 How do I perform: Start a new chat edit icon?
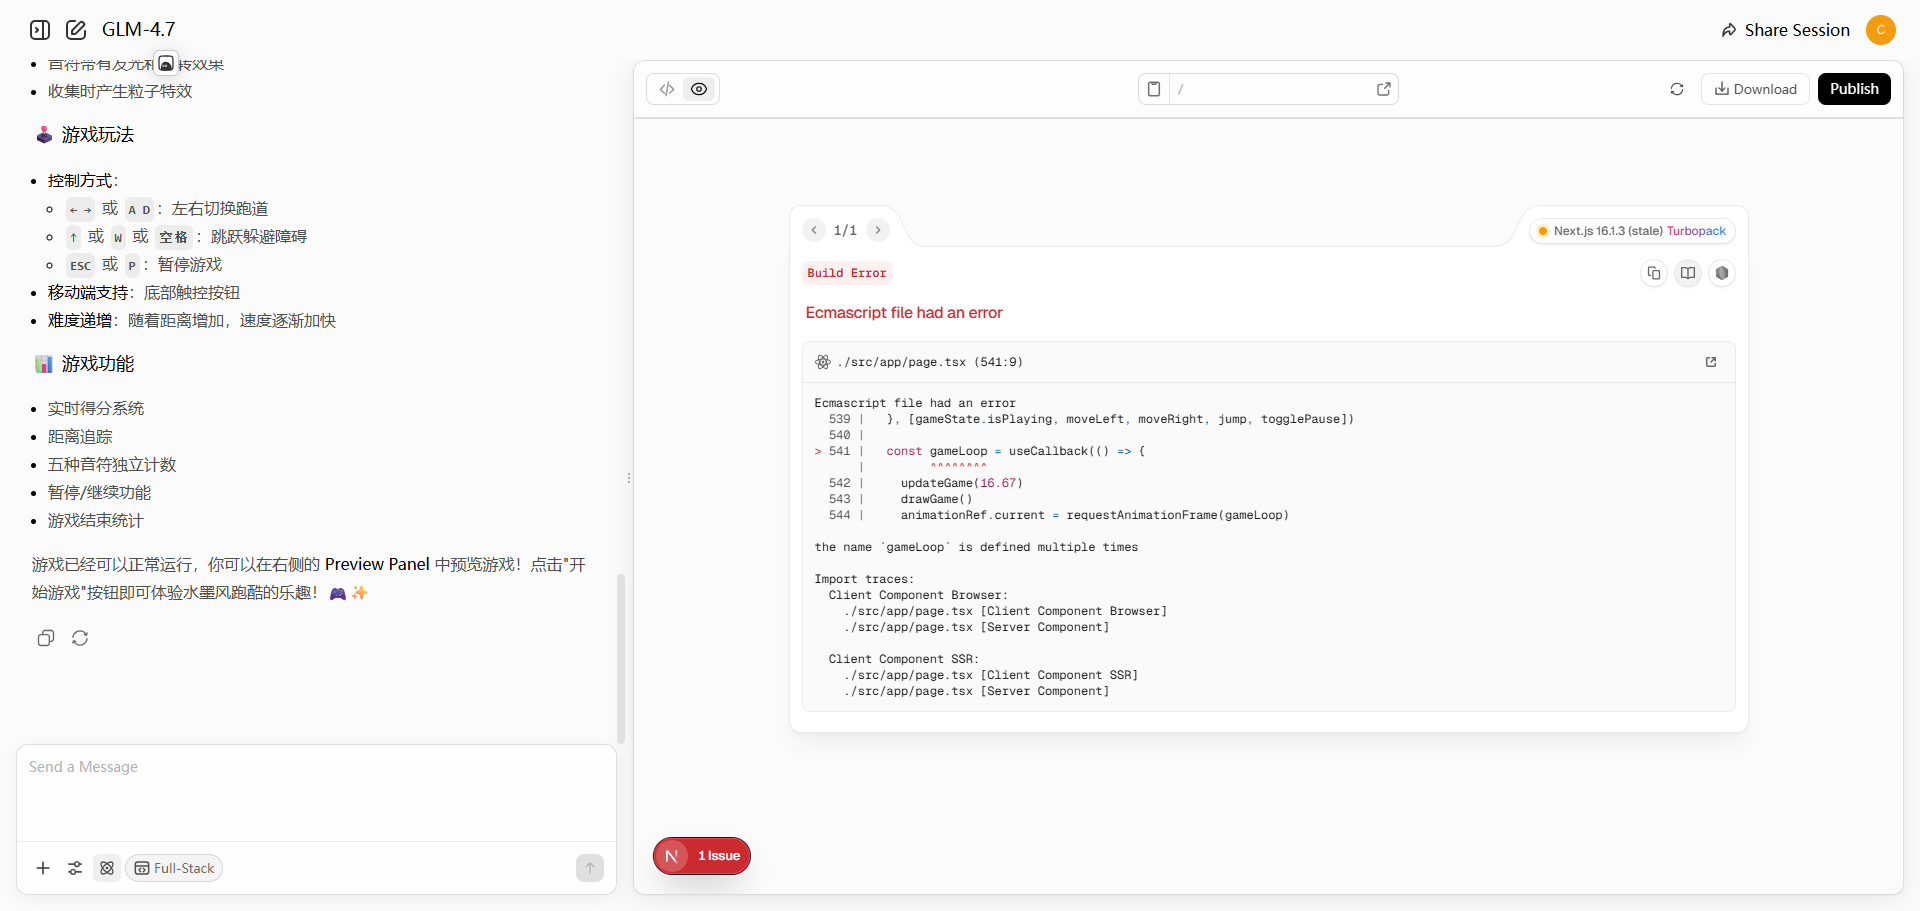point(76,30)
